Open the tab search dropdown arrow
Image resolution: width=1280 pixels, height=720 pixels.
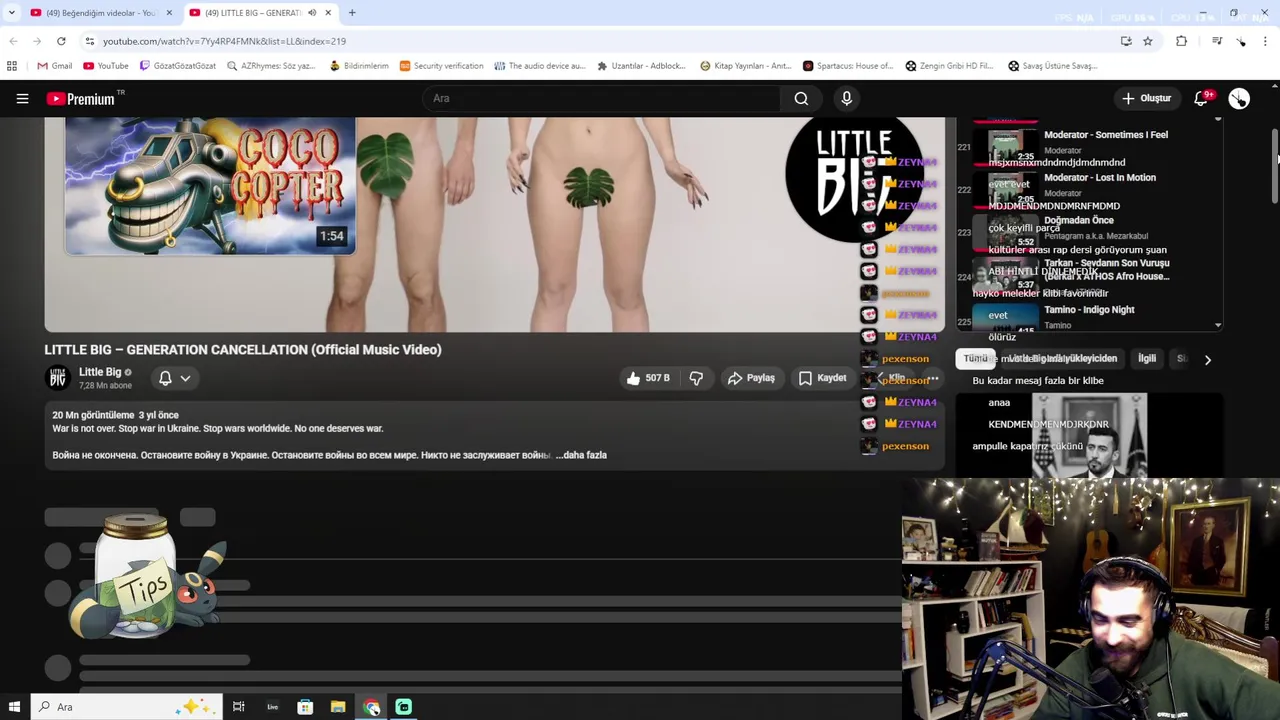tap(11, 13)
